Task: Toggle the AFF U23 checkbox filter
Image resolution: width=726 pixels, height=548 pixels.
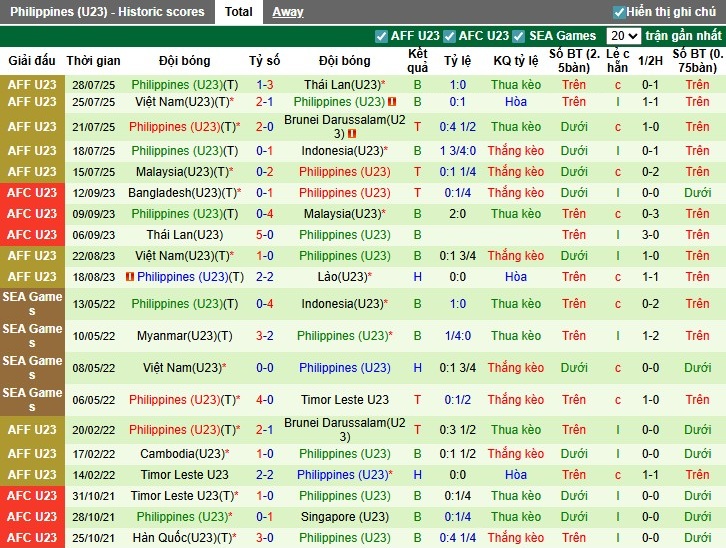Action: (x=381, y=36)
